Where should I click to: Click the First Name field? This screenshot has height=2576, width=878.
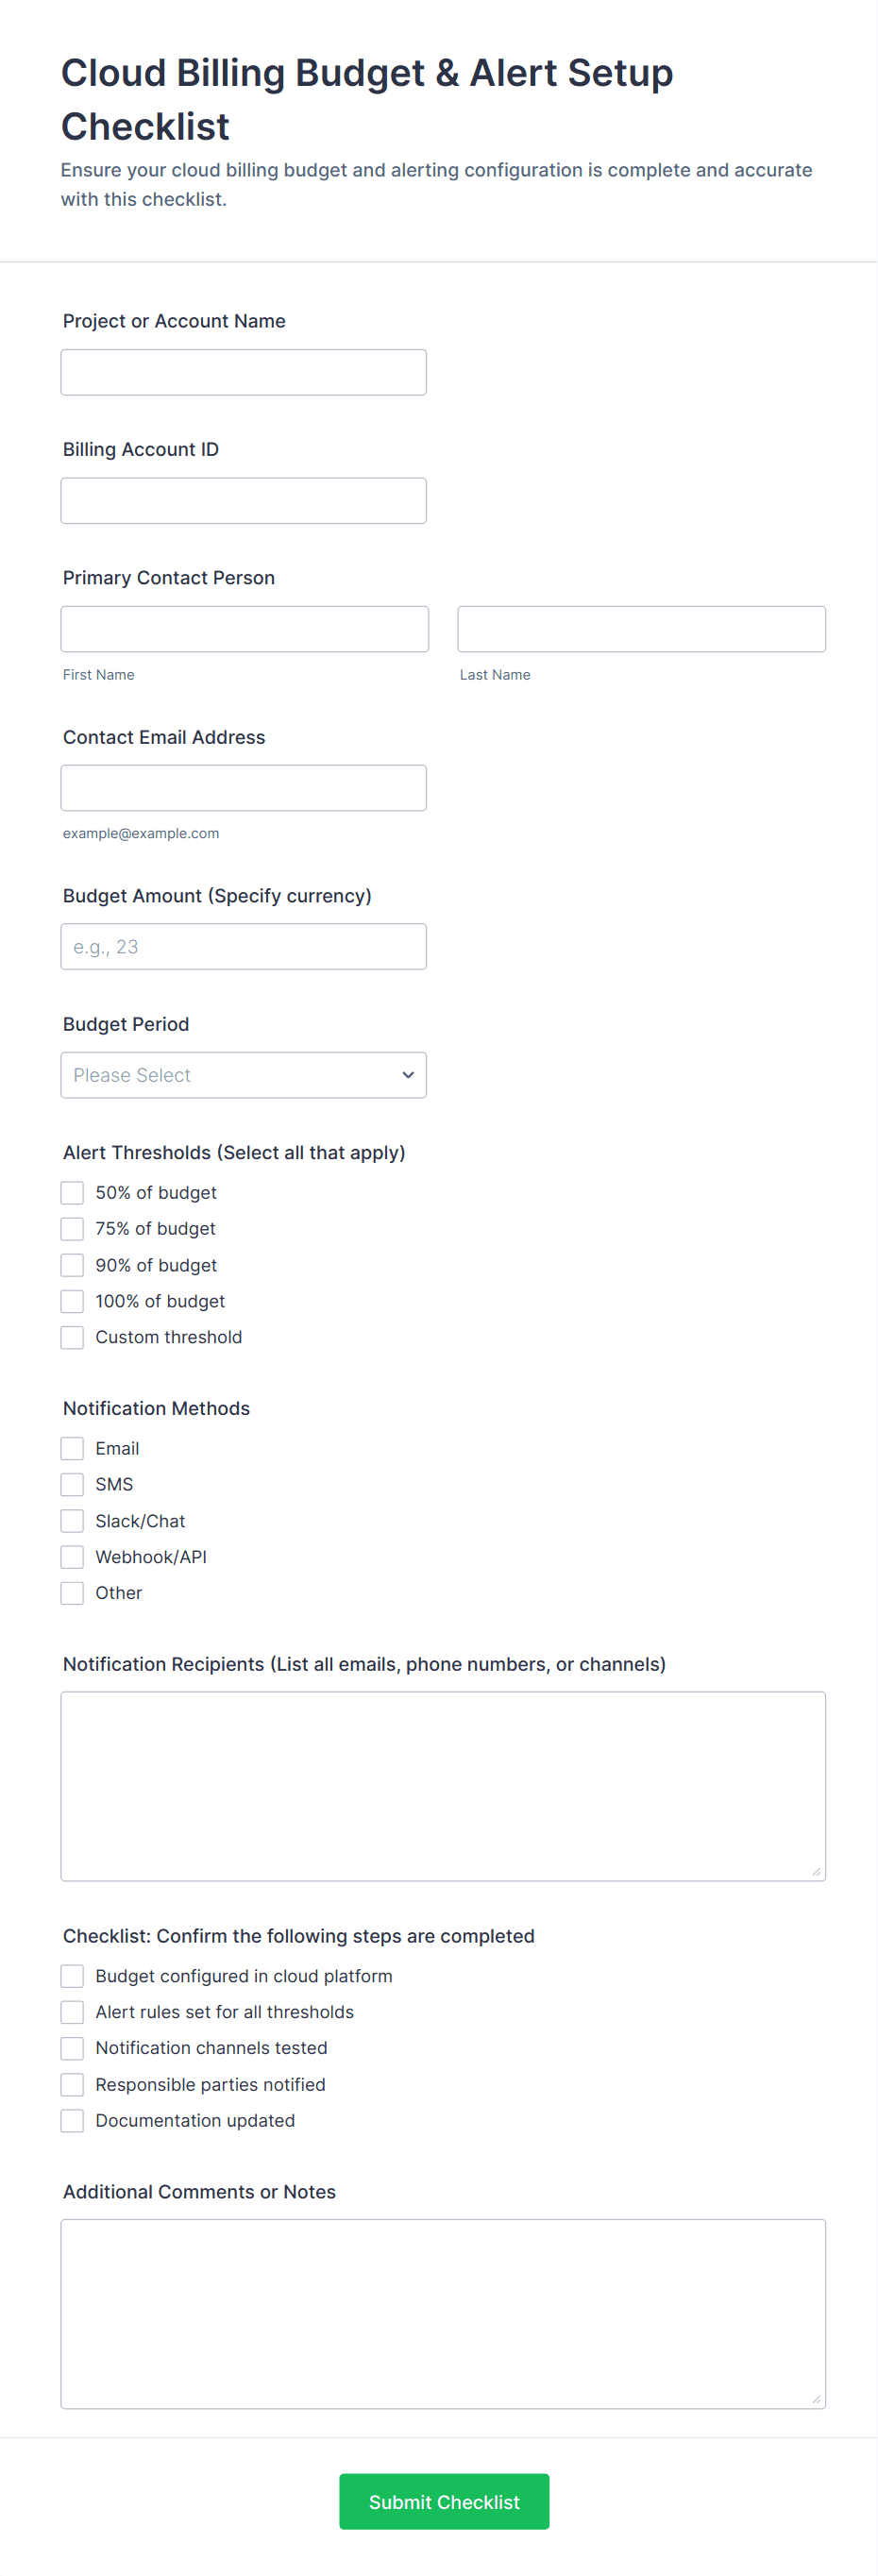[x=245, y=629]
